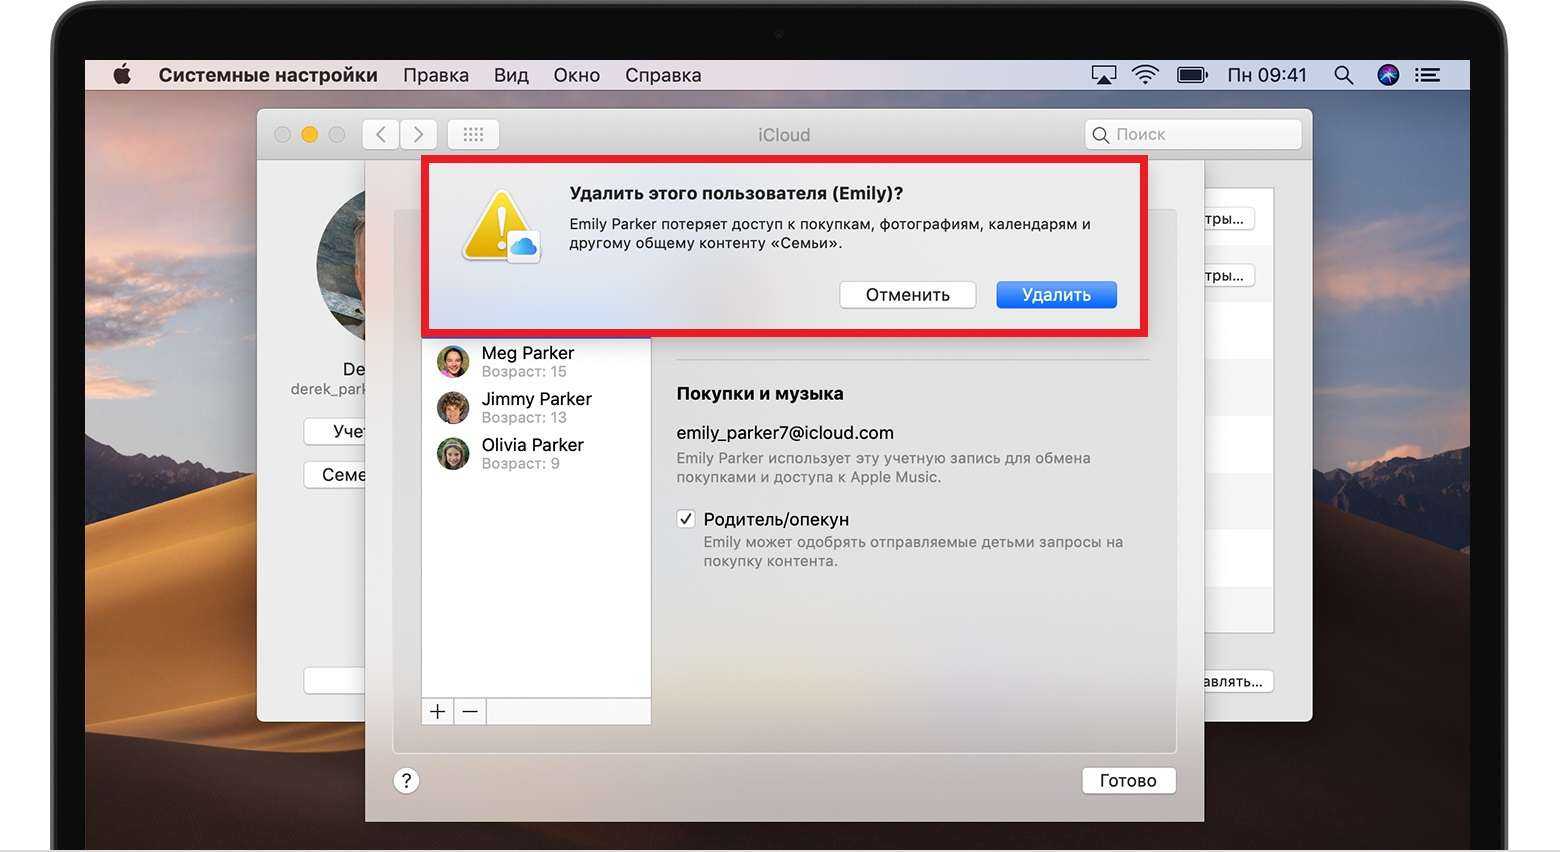The image size is (1560, 852).
Task: Open the Правка menu
Action: click(435, 75)
